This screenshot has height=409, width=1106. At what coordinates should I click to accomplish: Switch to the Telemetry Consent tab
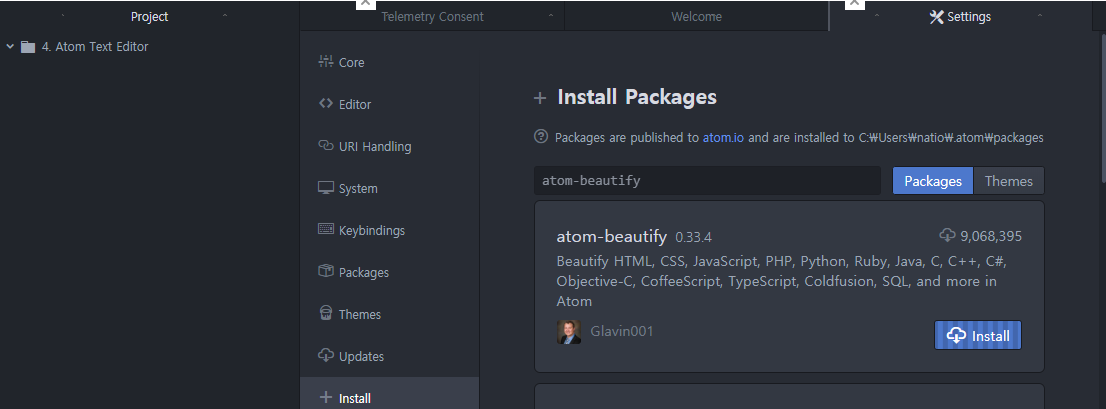(432, 16)
